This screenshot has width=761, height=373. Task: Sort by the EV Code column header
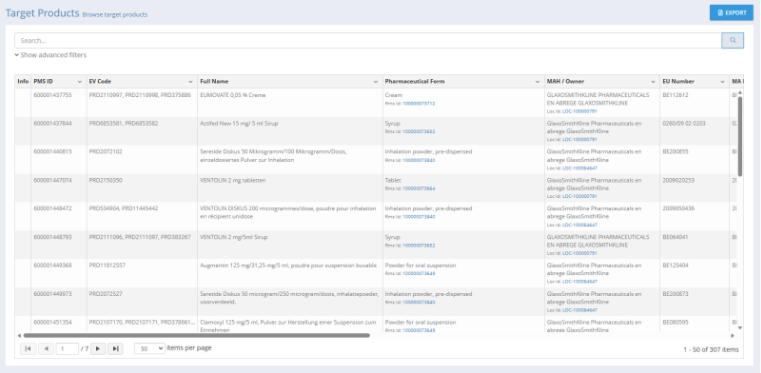coord(100,81)
